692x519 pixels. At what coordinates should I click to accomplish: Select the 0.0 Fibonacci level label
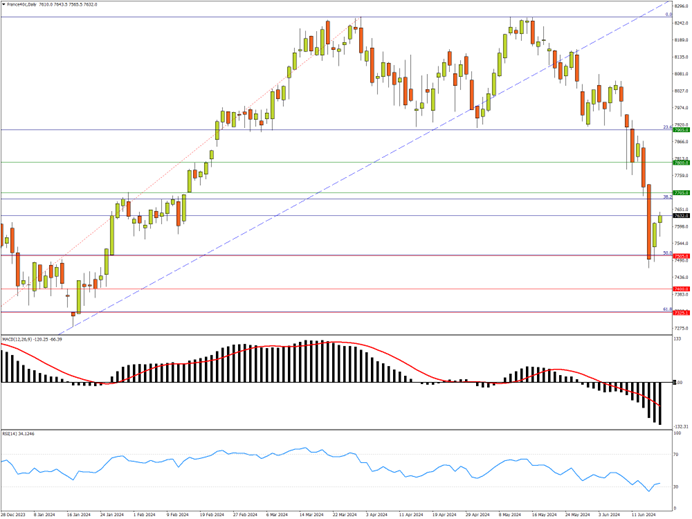[x=666, y=15]
